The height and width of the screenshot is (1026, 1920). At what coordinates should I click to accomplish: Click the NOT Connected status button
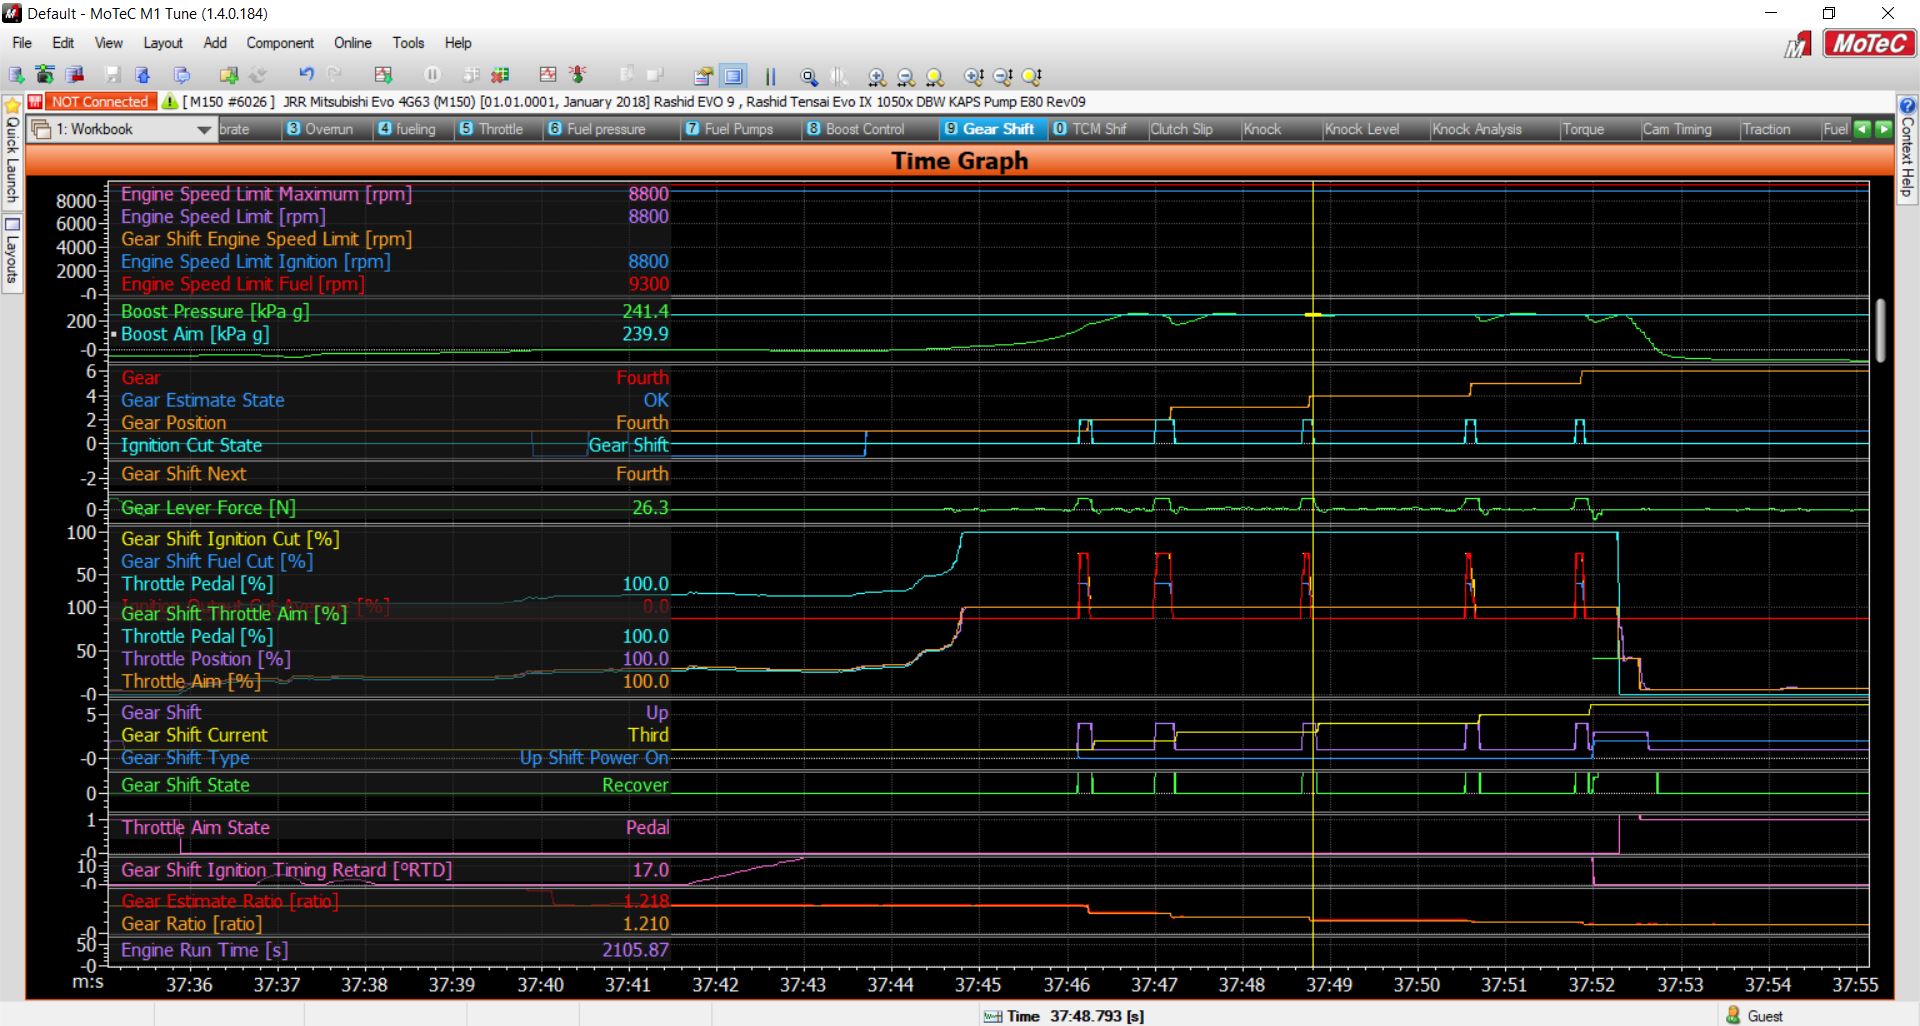click(x=100, y=101)
